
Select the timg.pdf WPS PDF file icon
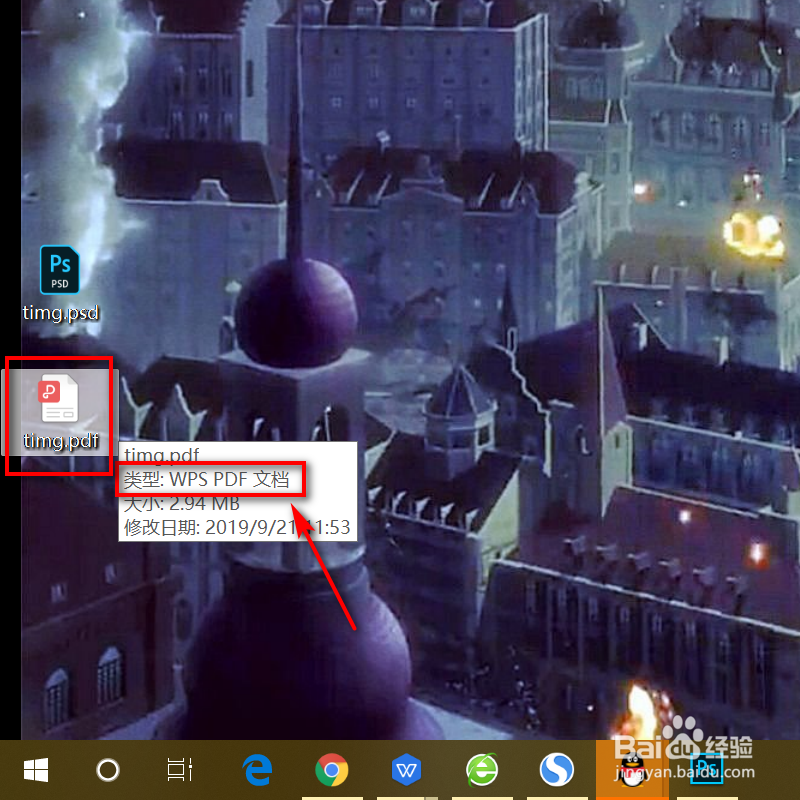tap(60, 398)
